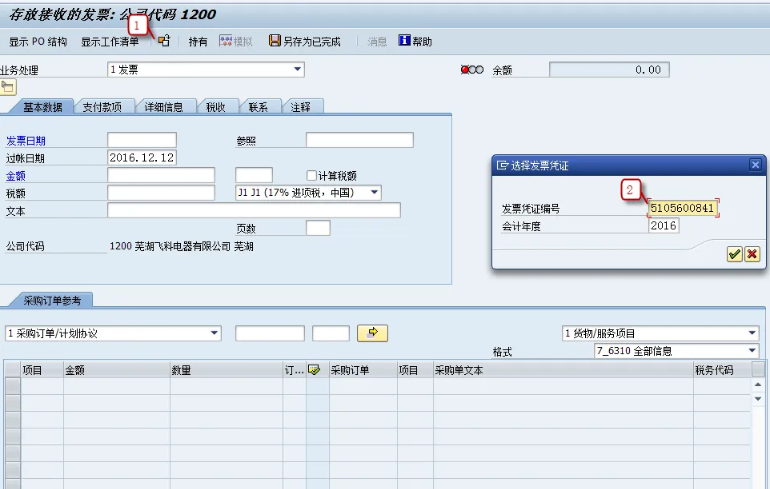The width and height of the screenshot is (770, 489).
Task: Switch to the 基本数据 tab
Action: click(43, 107)
